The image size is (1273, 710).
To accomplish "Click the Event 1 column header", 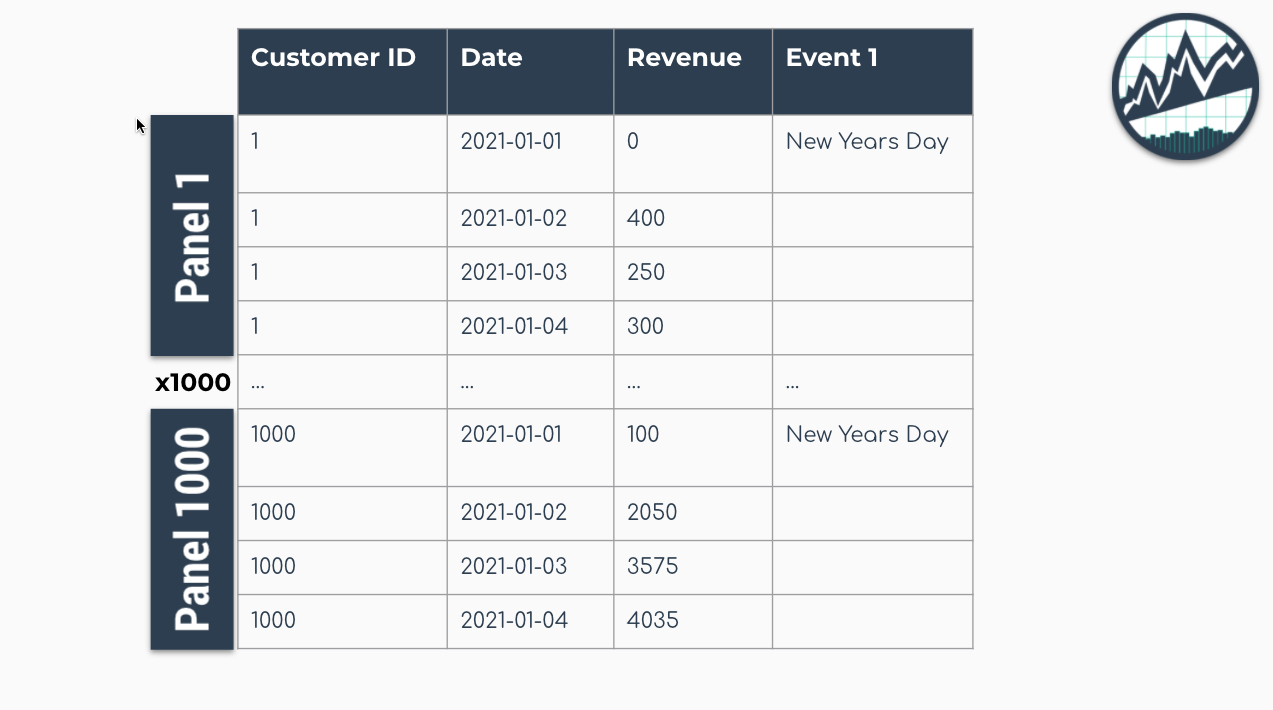I will click(832, 58).
